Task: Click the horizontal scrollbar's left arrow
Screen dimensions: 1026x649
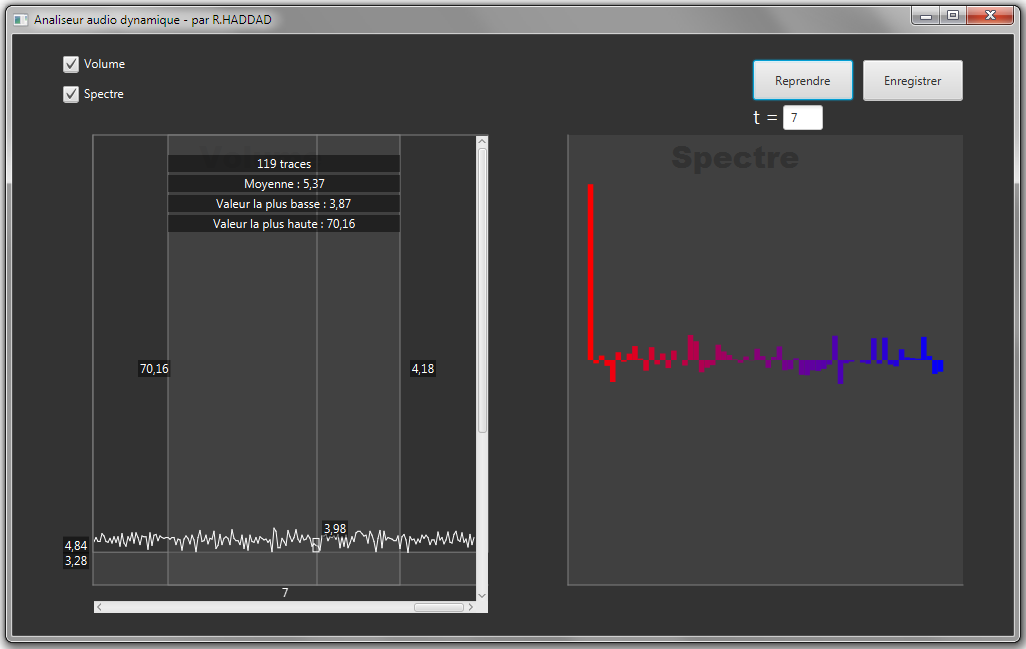Action: pos(99,607)
